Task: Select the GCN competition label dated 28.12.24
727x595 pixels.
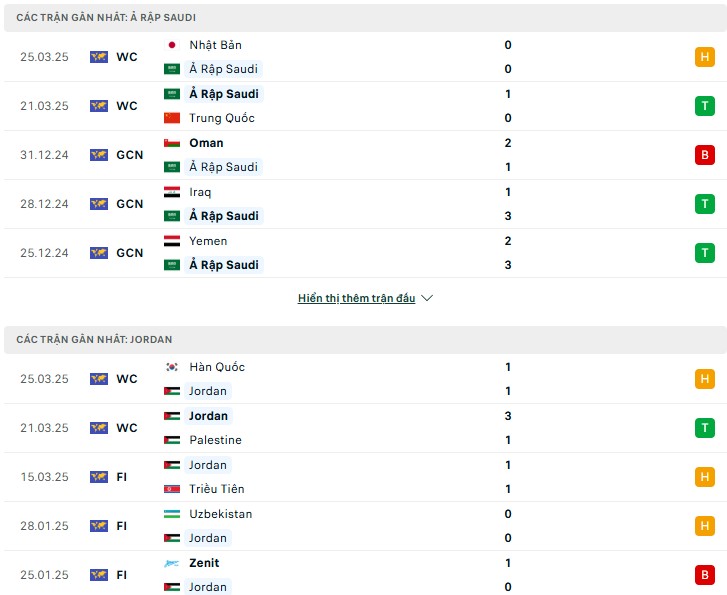Action: tap(130, 204)
